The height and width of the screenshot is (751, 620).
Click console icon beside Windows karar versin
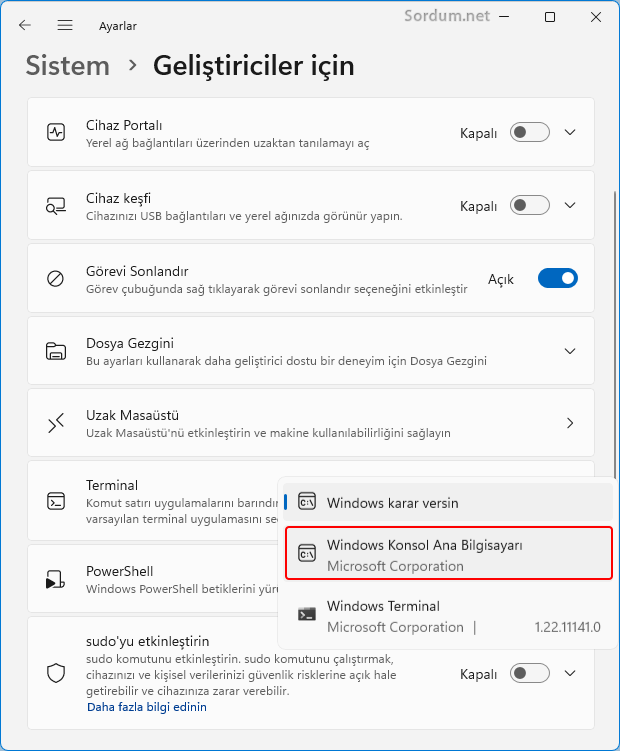[x=307, y=502]
